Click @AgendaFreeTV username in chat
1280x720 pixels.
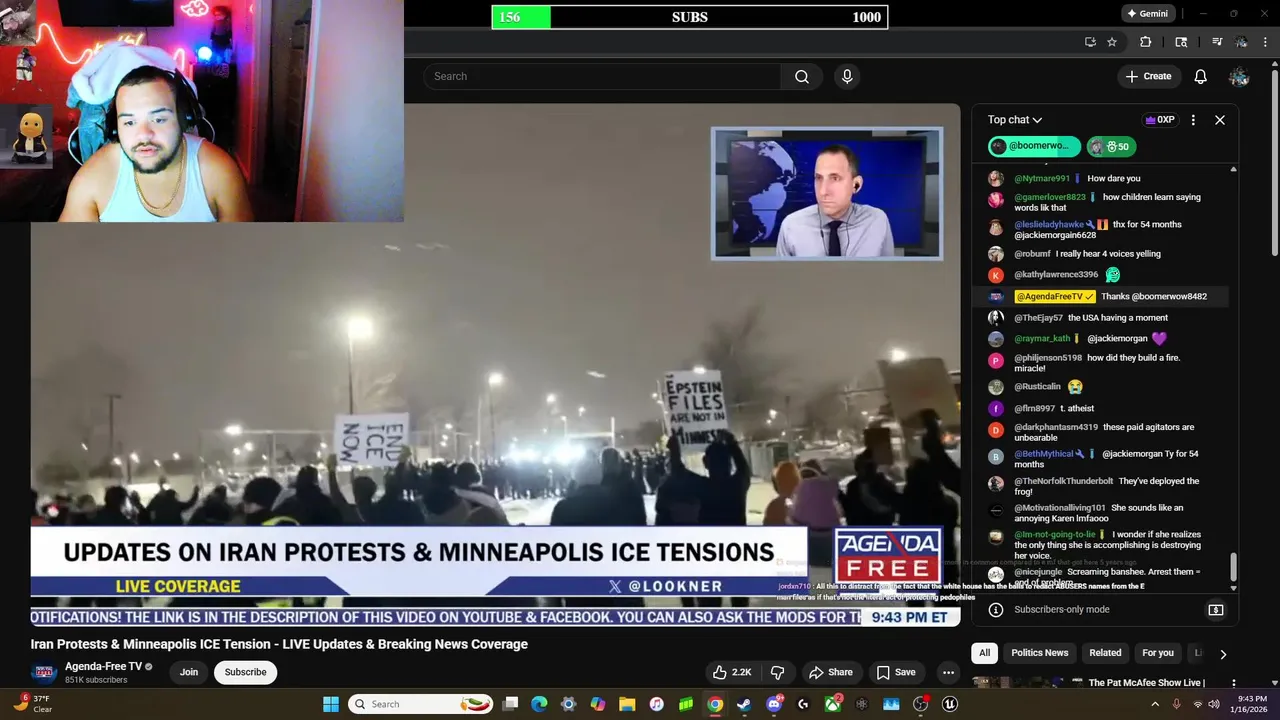1055,297
